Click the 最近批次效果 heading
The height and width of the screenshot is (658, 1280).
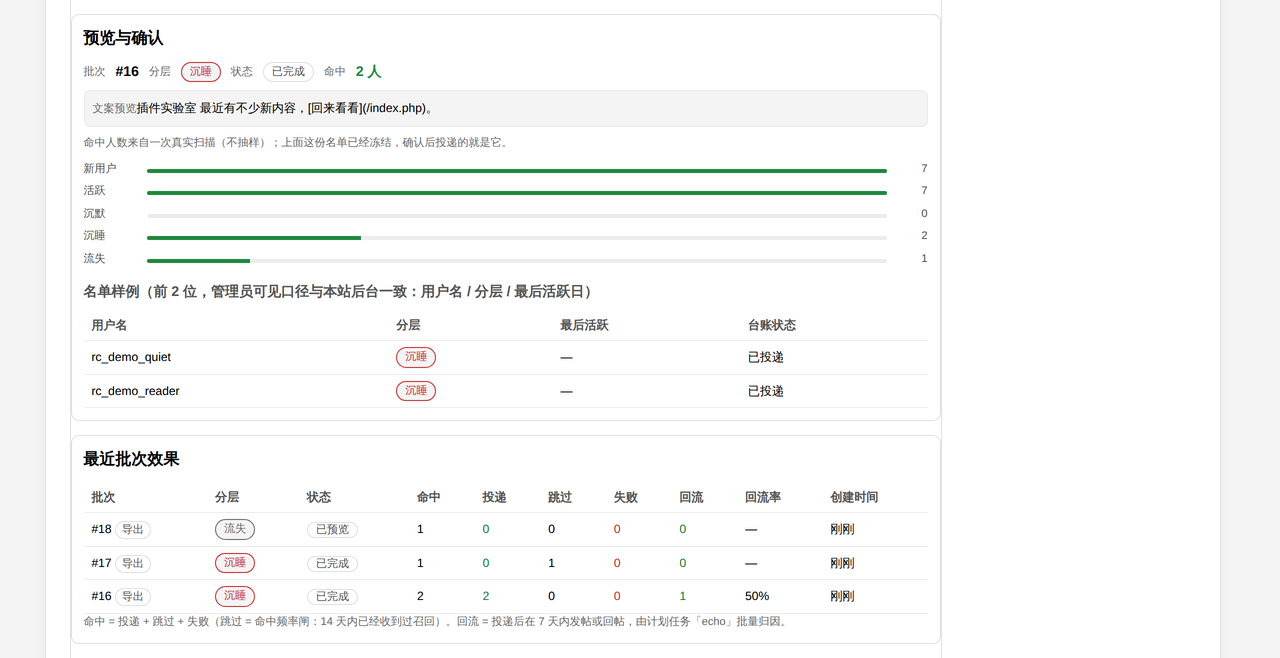(x=131, y=459)
